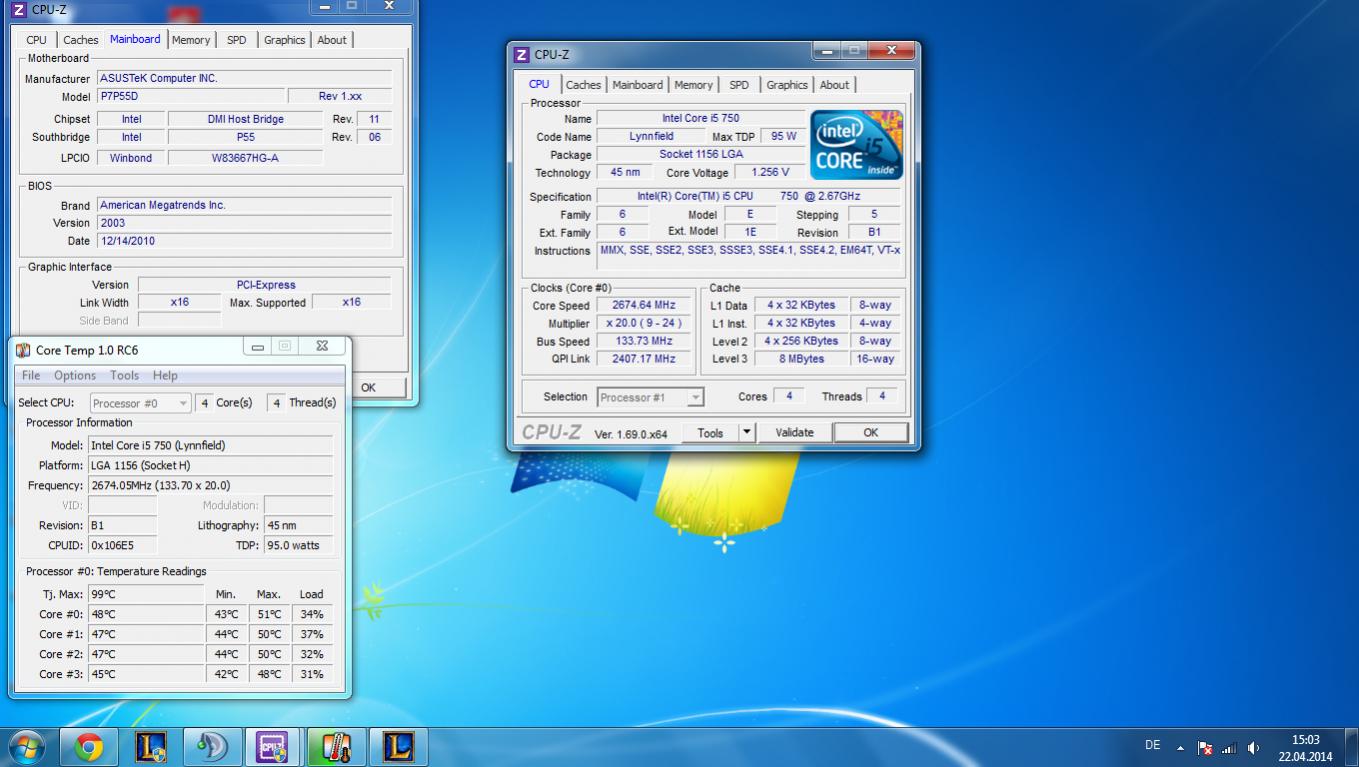Screen dimensions: 1359x767
Task: Select About tab in background CPU-Z window
Action: click(331, 40)
